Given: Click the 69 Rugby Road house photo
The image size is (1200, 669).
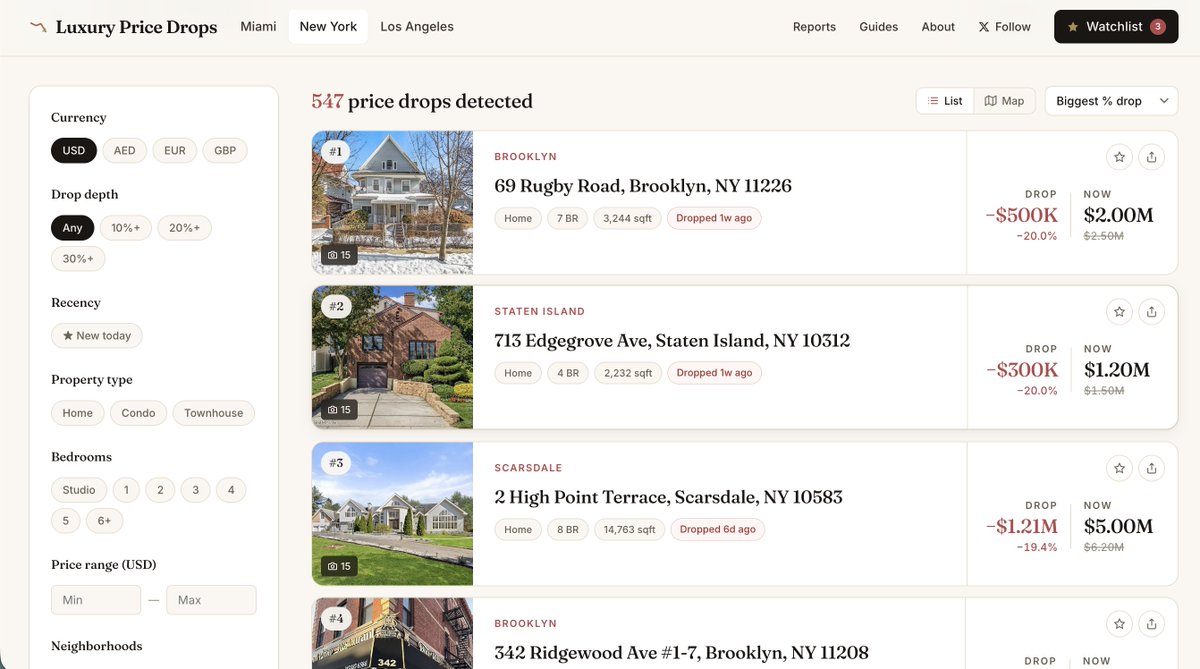Looking at the screenshot, I should tap(392, 202).
